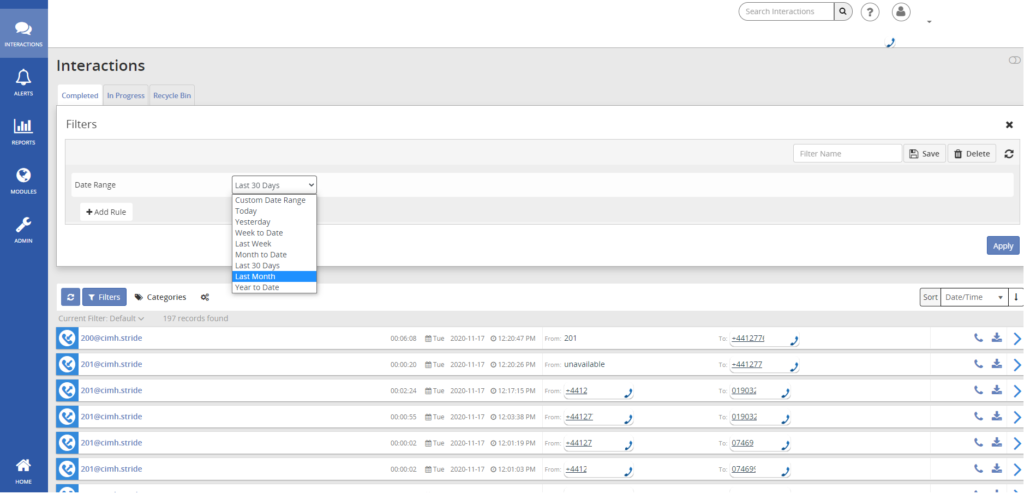Select the highlighted Last Month option
1024x494 pixels.
click(274, 276)
